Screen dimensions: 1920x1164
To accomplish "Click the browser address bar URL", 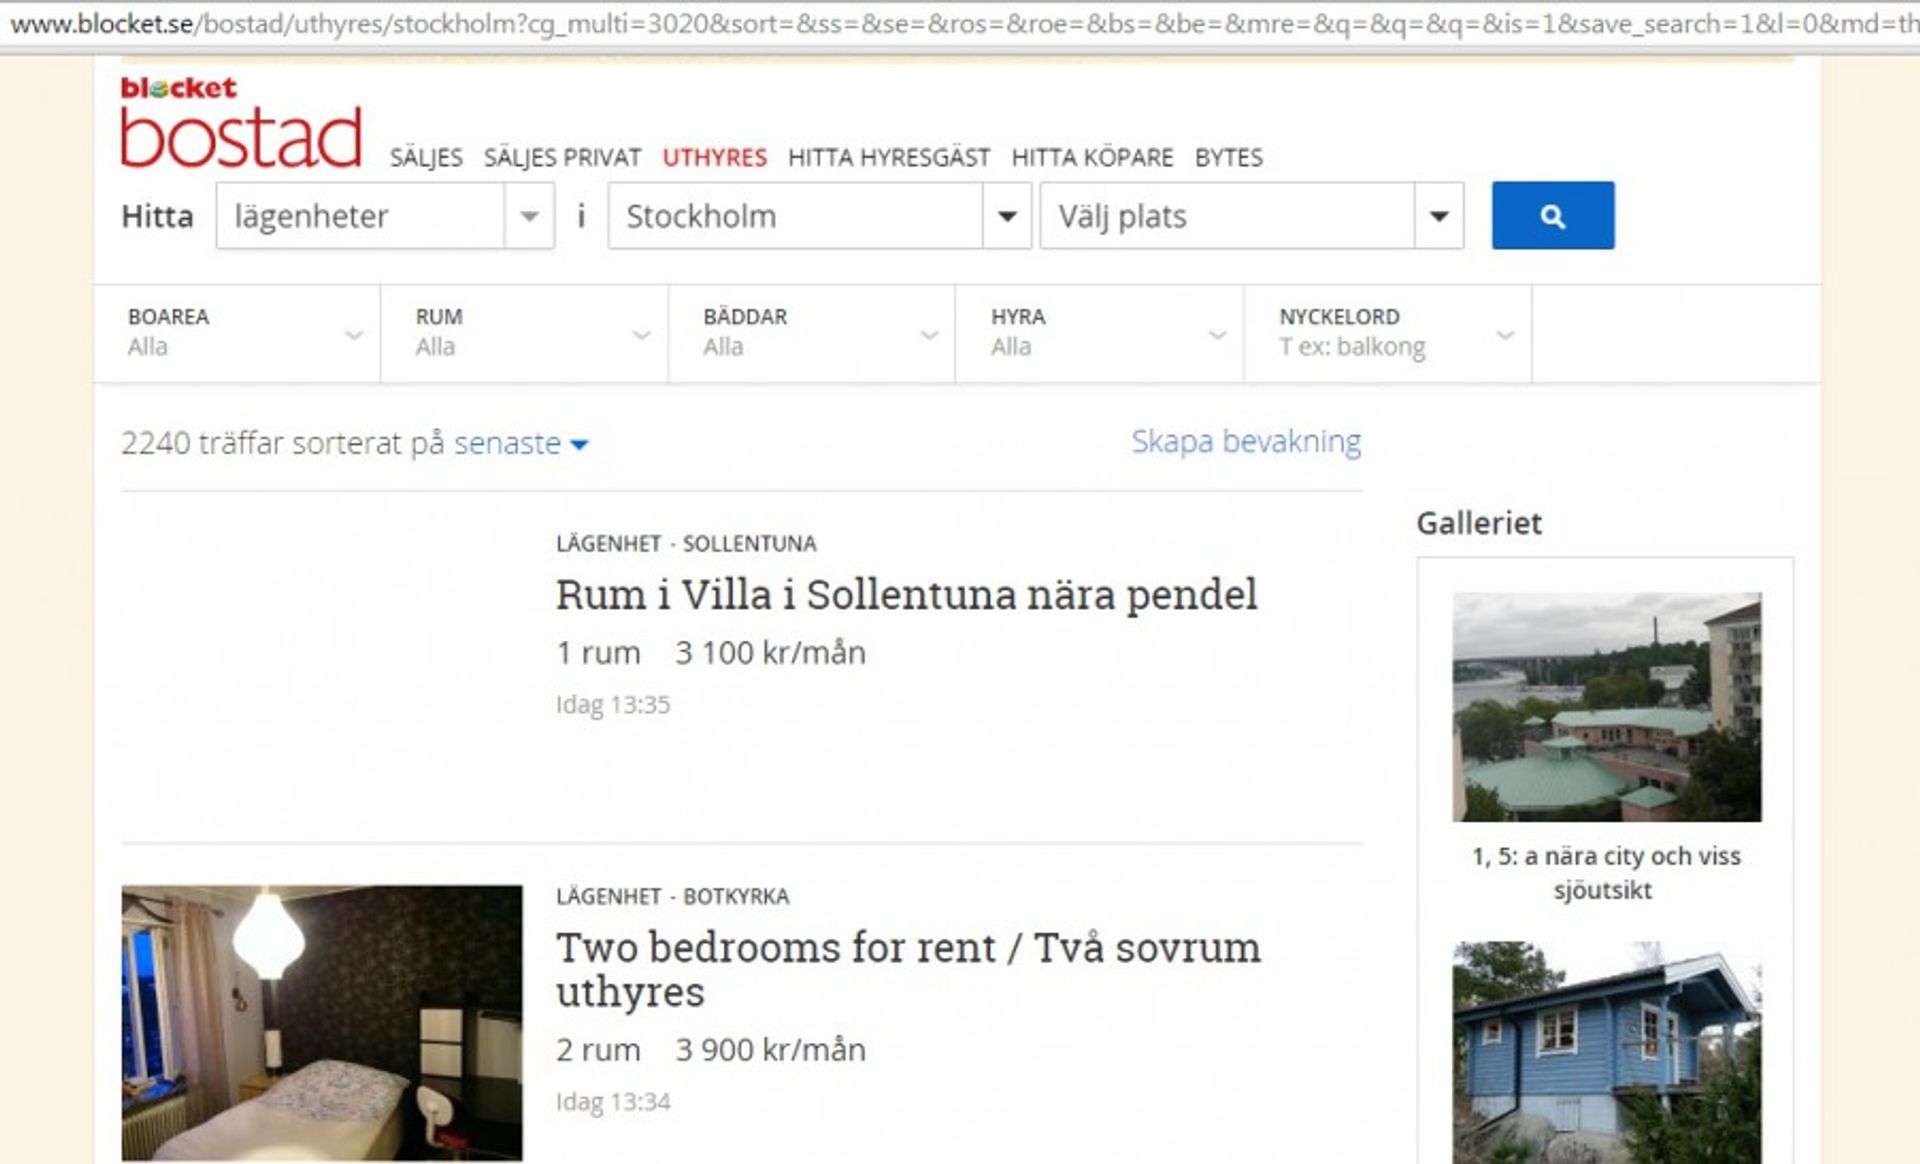I will pyautogui.click(x=960, y=24).
